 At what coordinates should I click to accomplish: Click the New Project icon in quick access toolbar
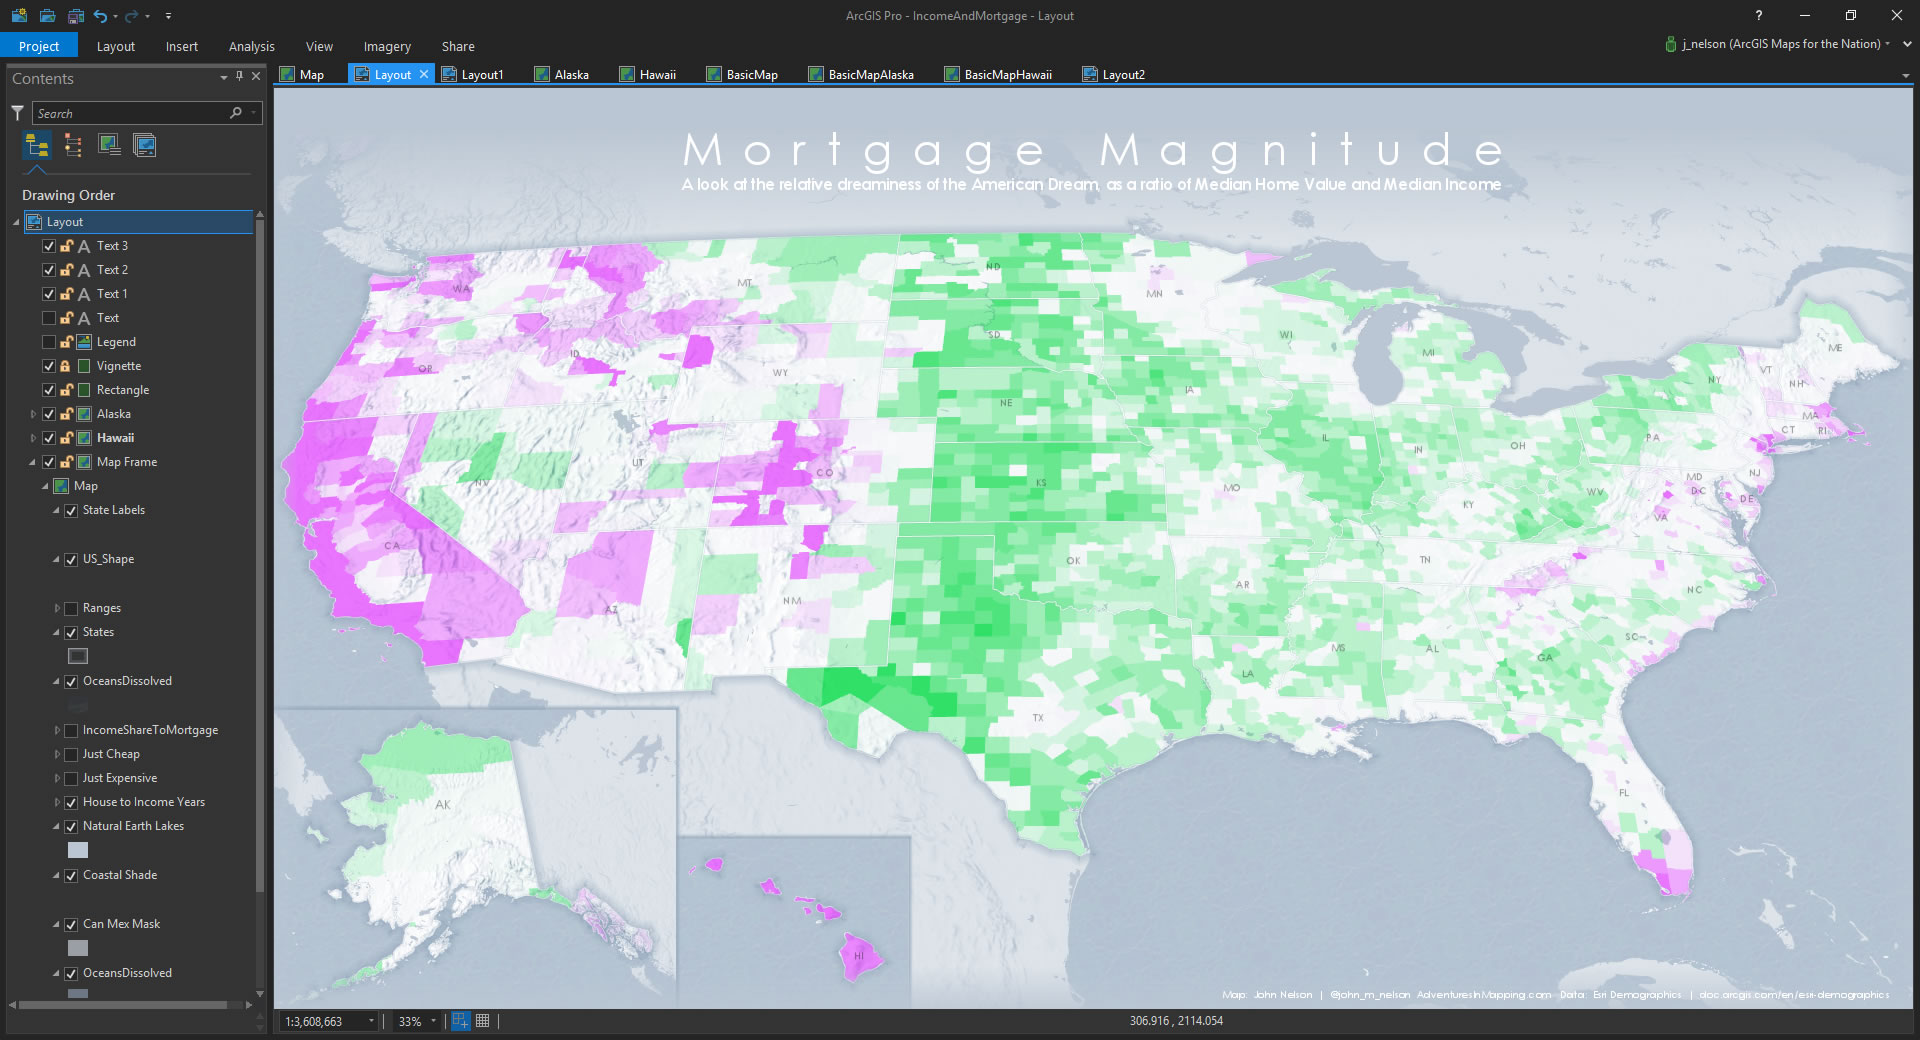19,16
